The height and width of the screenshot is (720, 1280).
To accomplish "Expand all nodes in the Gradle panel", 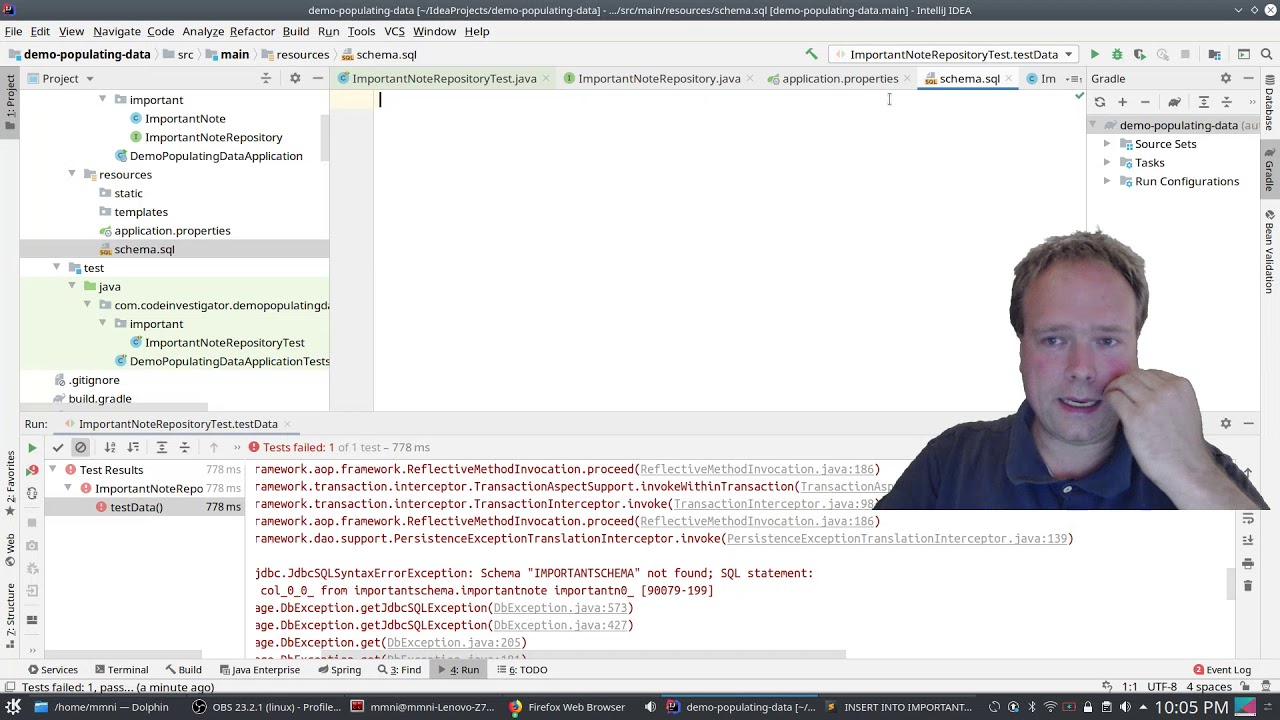I will coord(1204,102).
